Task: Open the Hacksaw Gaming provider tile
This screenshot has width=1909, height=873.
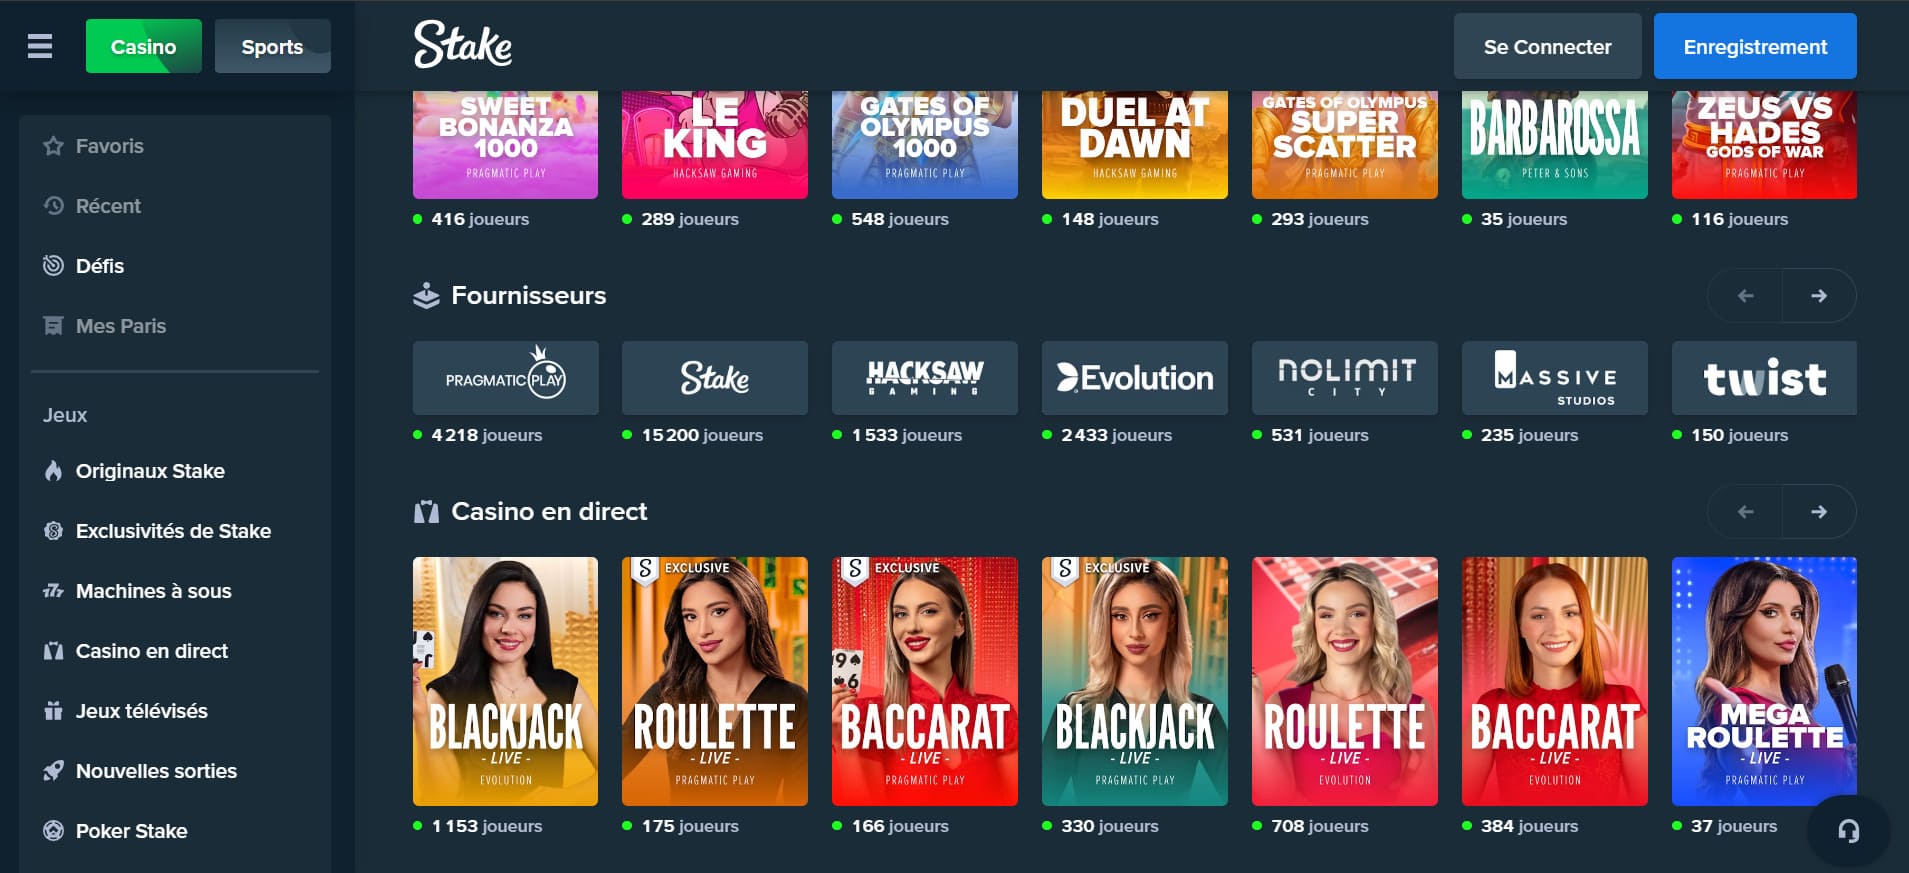Action: pos(925,378)
